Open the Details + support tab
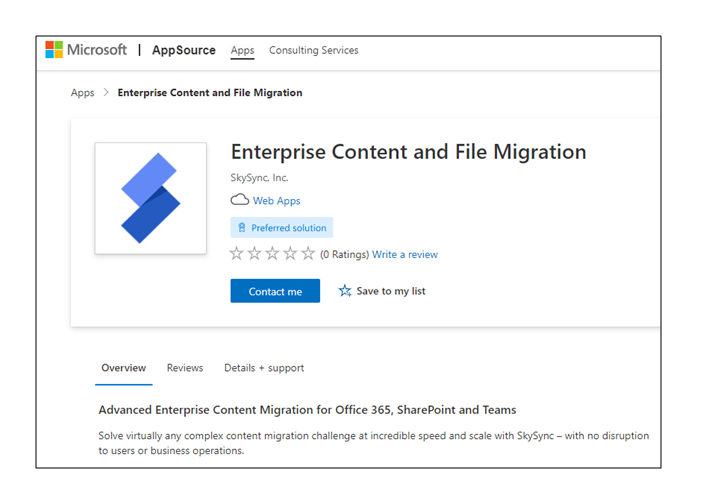Viewport: 701px width, 485px height. pyautogui.click(x=264, y=368)
